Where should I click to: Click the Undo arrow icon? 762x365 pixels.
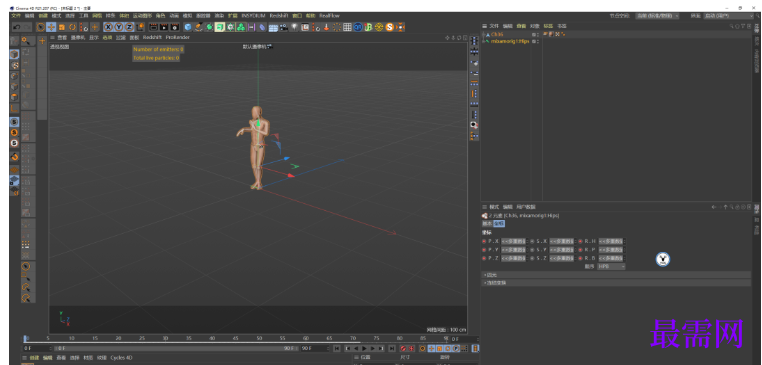(17, 27)
